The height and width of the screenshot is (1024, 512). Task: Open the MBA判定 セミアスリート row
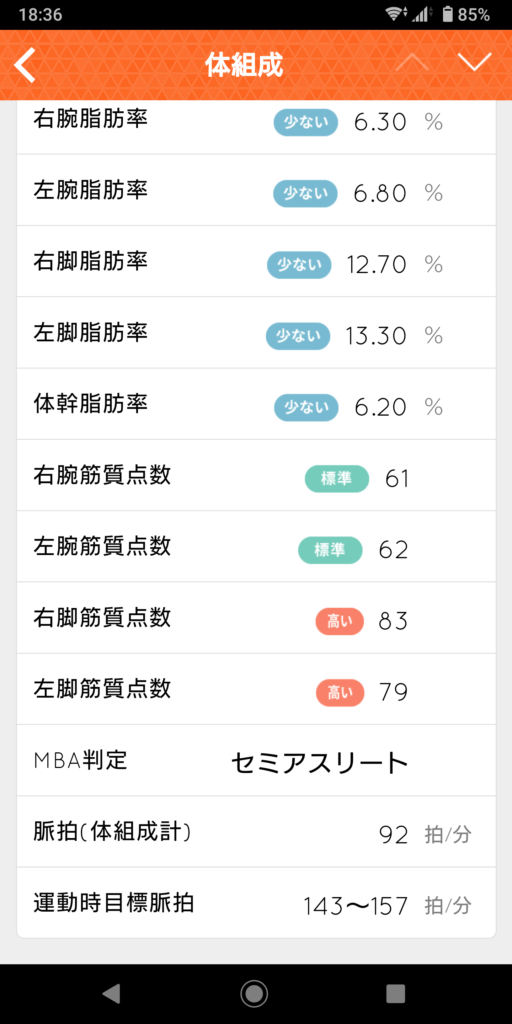256,760
